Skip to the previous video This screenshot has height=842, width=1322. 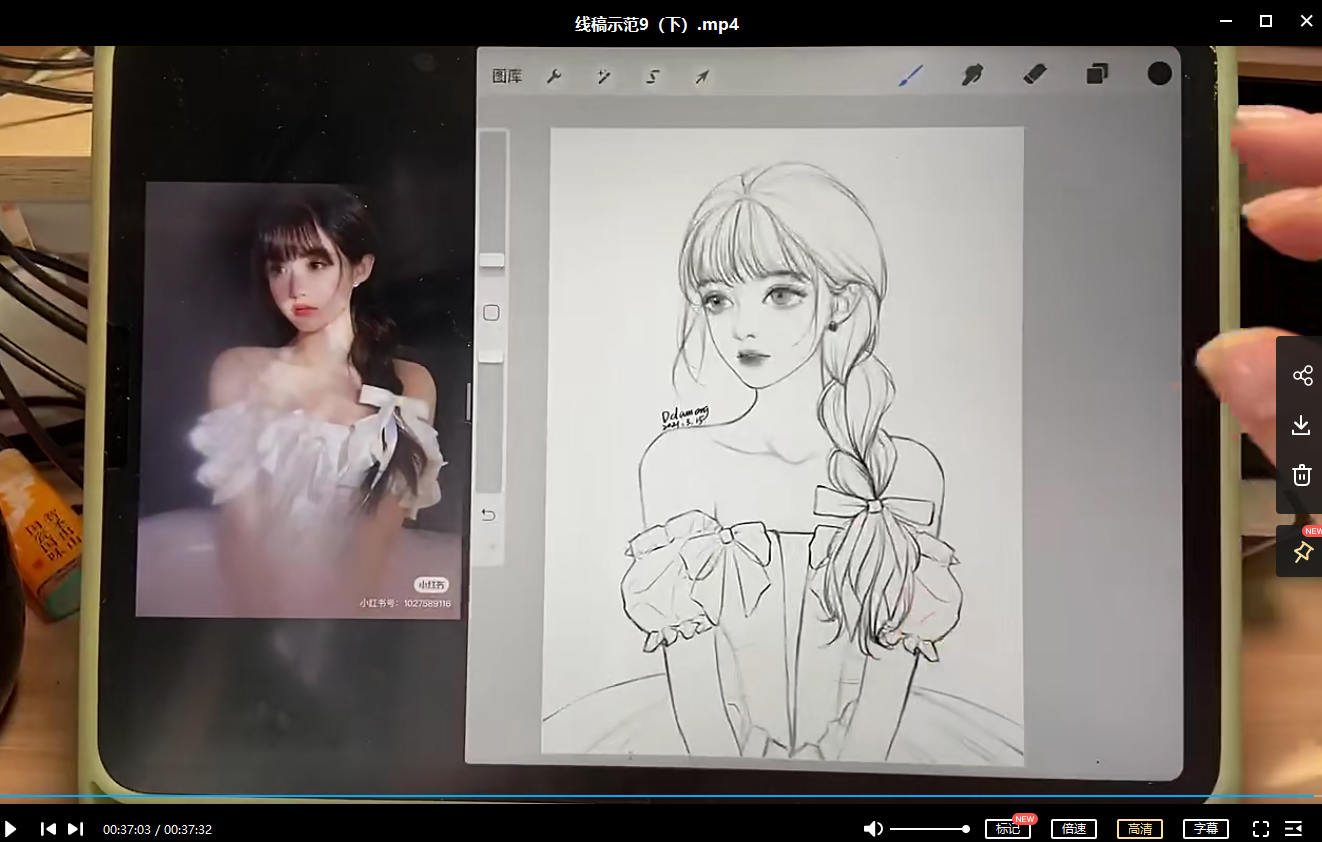[48, 829]
